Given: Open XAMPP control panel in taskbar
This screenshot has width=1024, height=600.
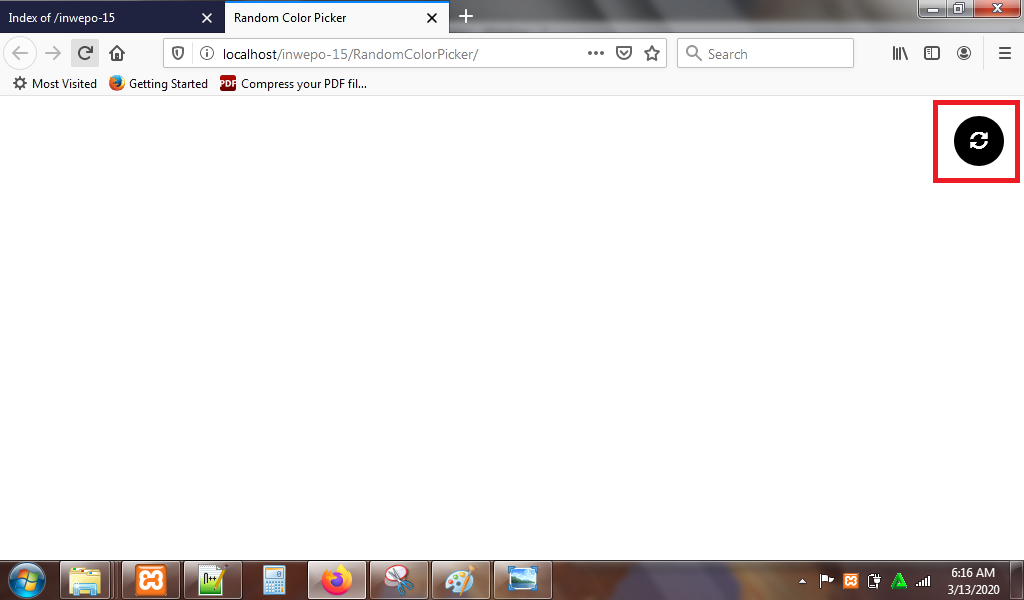Looking at the screenshot, I should [x=151, y=580].
